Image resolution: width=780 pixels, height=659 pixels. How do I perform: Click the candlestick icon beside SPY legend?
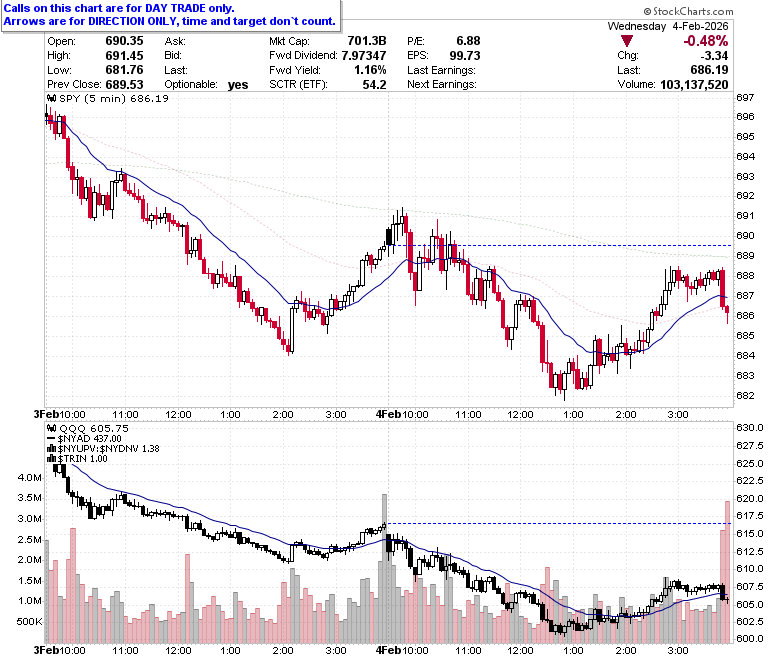(x=52, y=98)
